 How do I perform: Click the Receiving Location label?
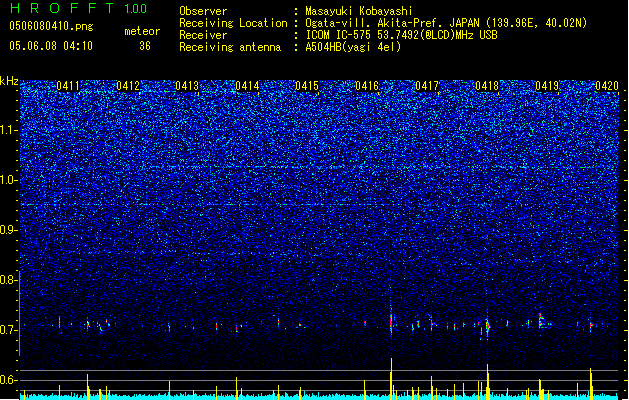(x=233, y=23)
